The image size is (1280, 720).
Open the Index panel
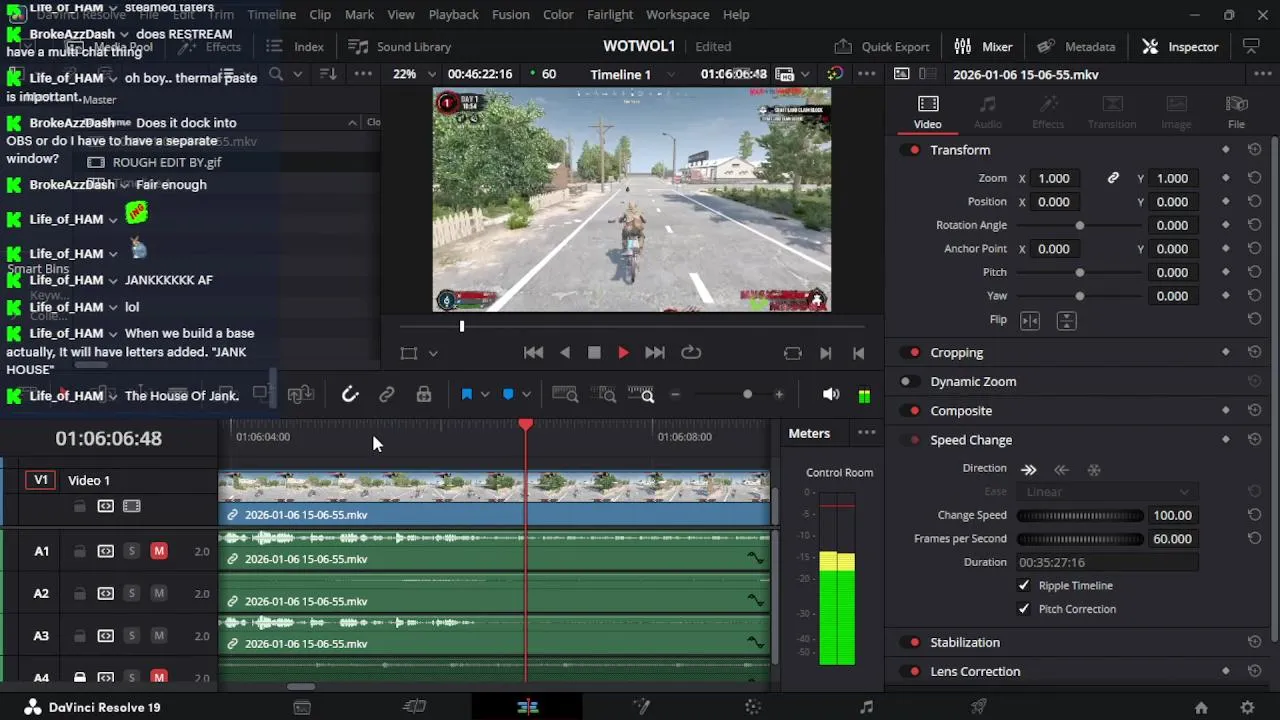click(296, 47)
